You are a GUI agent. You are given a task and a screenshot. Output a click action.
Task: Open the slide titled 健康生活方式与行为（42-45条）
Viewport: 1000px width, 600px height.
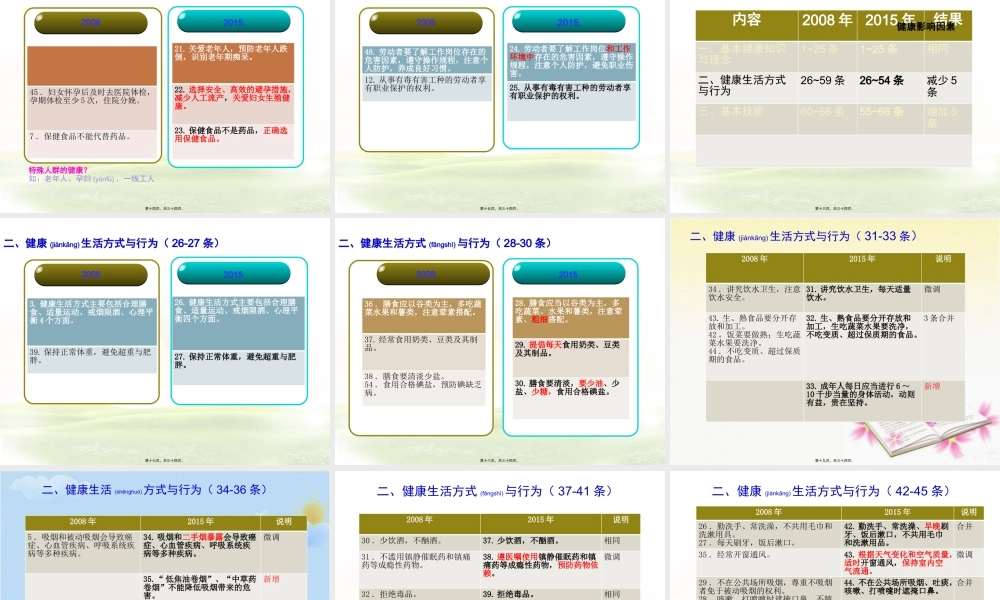833,540
